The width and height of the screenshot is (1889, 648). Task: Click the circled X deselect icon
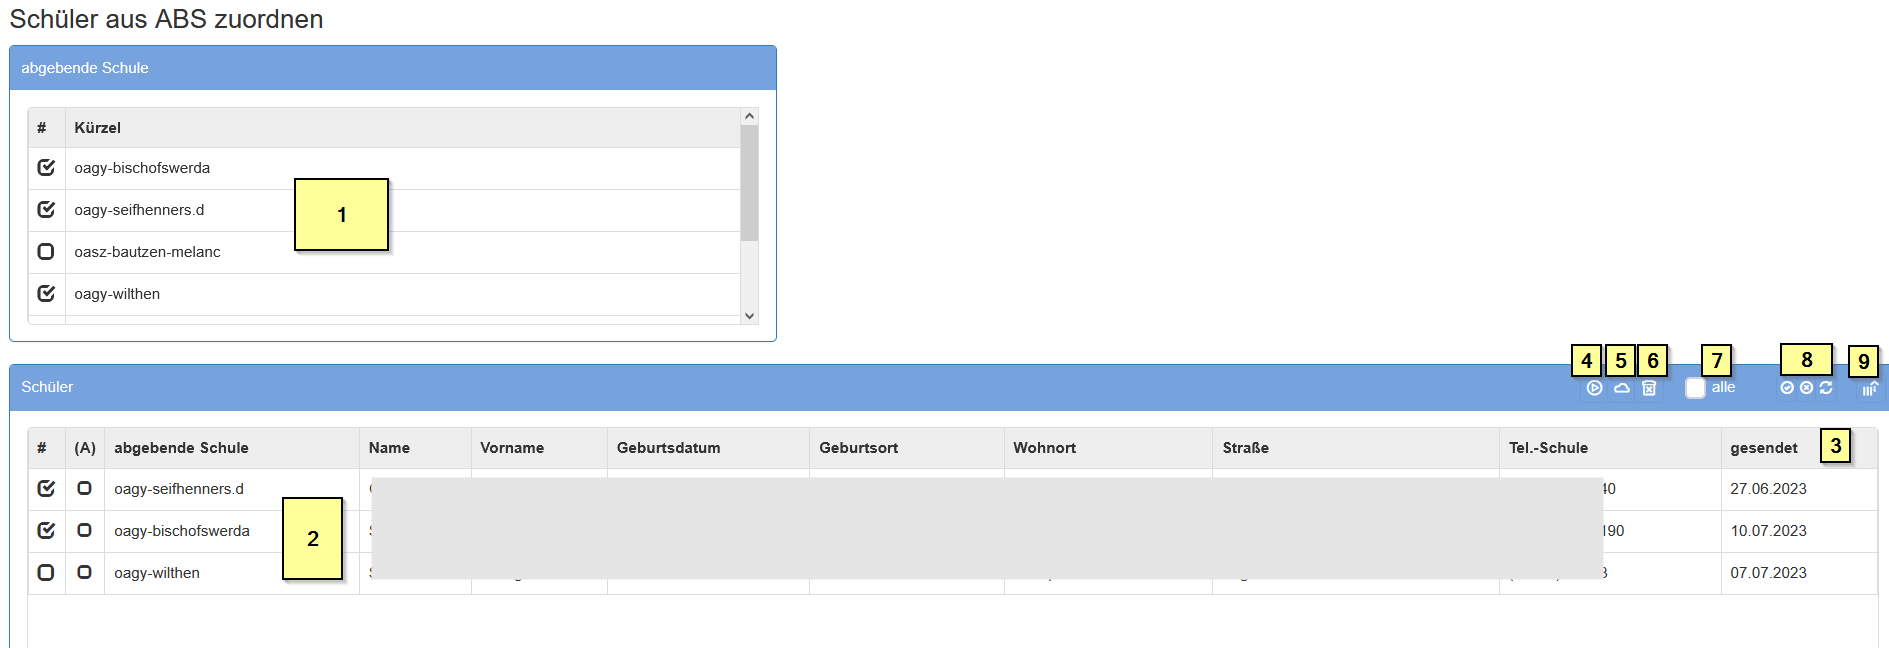(x=1806, y=388)
